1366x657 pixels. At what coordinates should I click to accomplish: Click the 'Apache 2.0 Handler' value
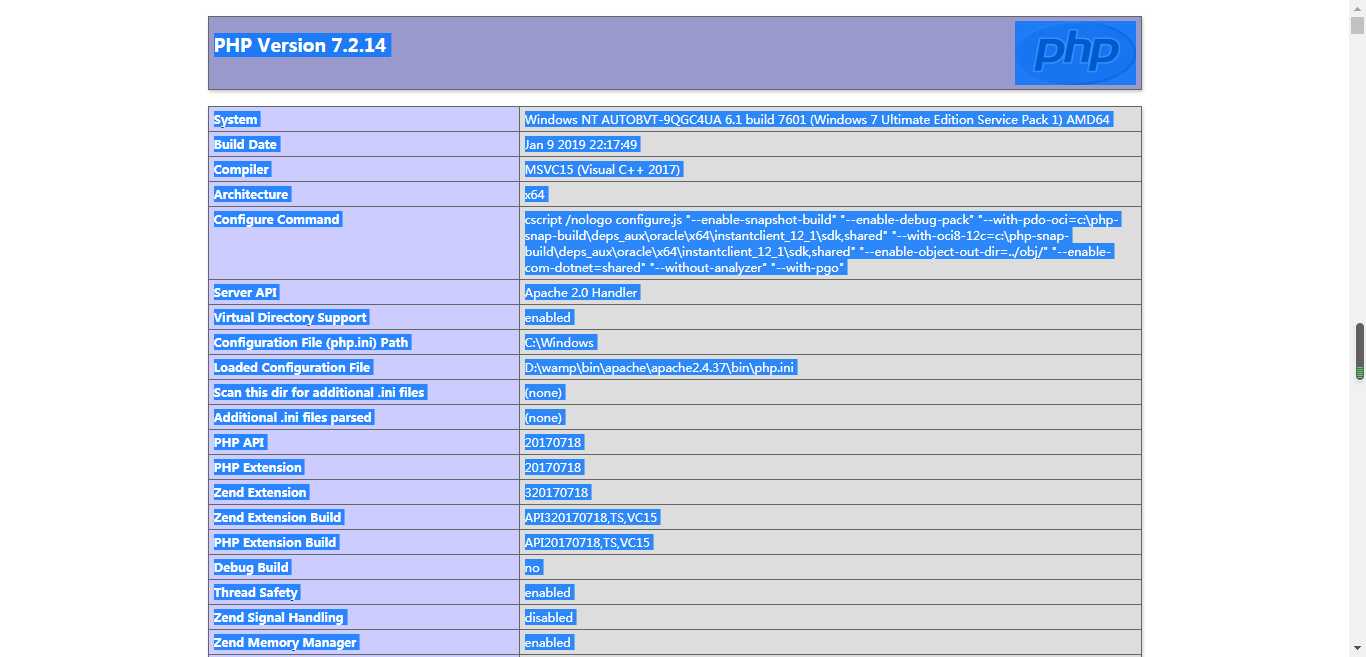[582, 292]
